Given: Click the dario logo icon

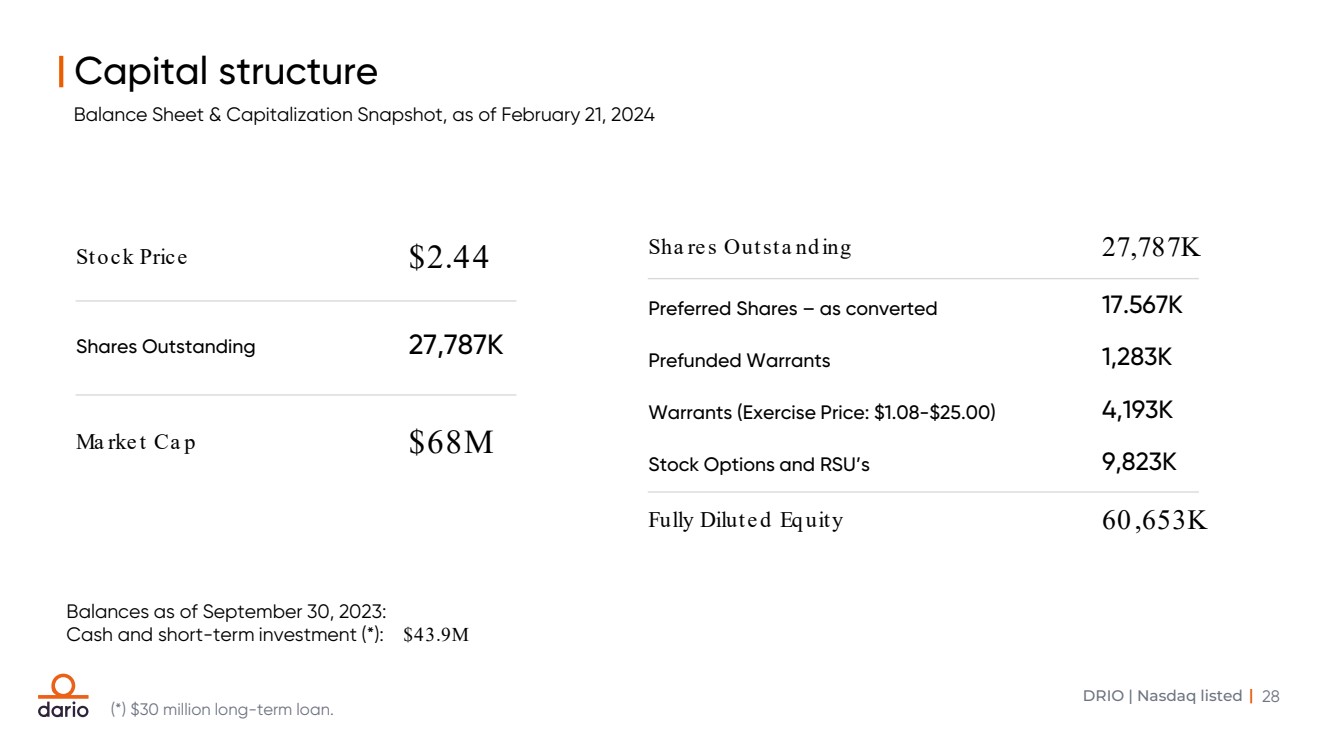Looking at the screenshot, I should click(x=62, y=696).
